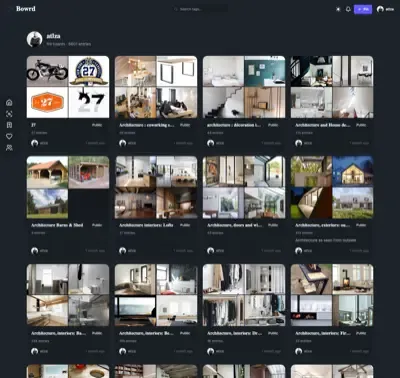Click Public badge on interiors: Lofts board
Image resolution: width=400 pixels, height=378 pixels.
[x=185, y=225]
